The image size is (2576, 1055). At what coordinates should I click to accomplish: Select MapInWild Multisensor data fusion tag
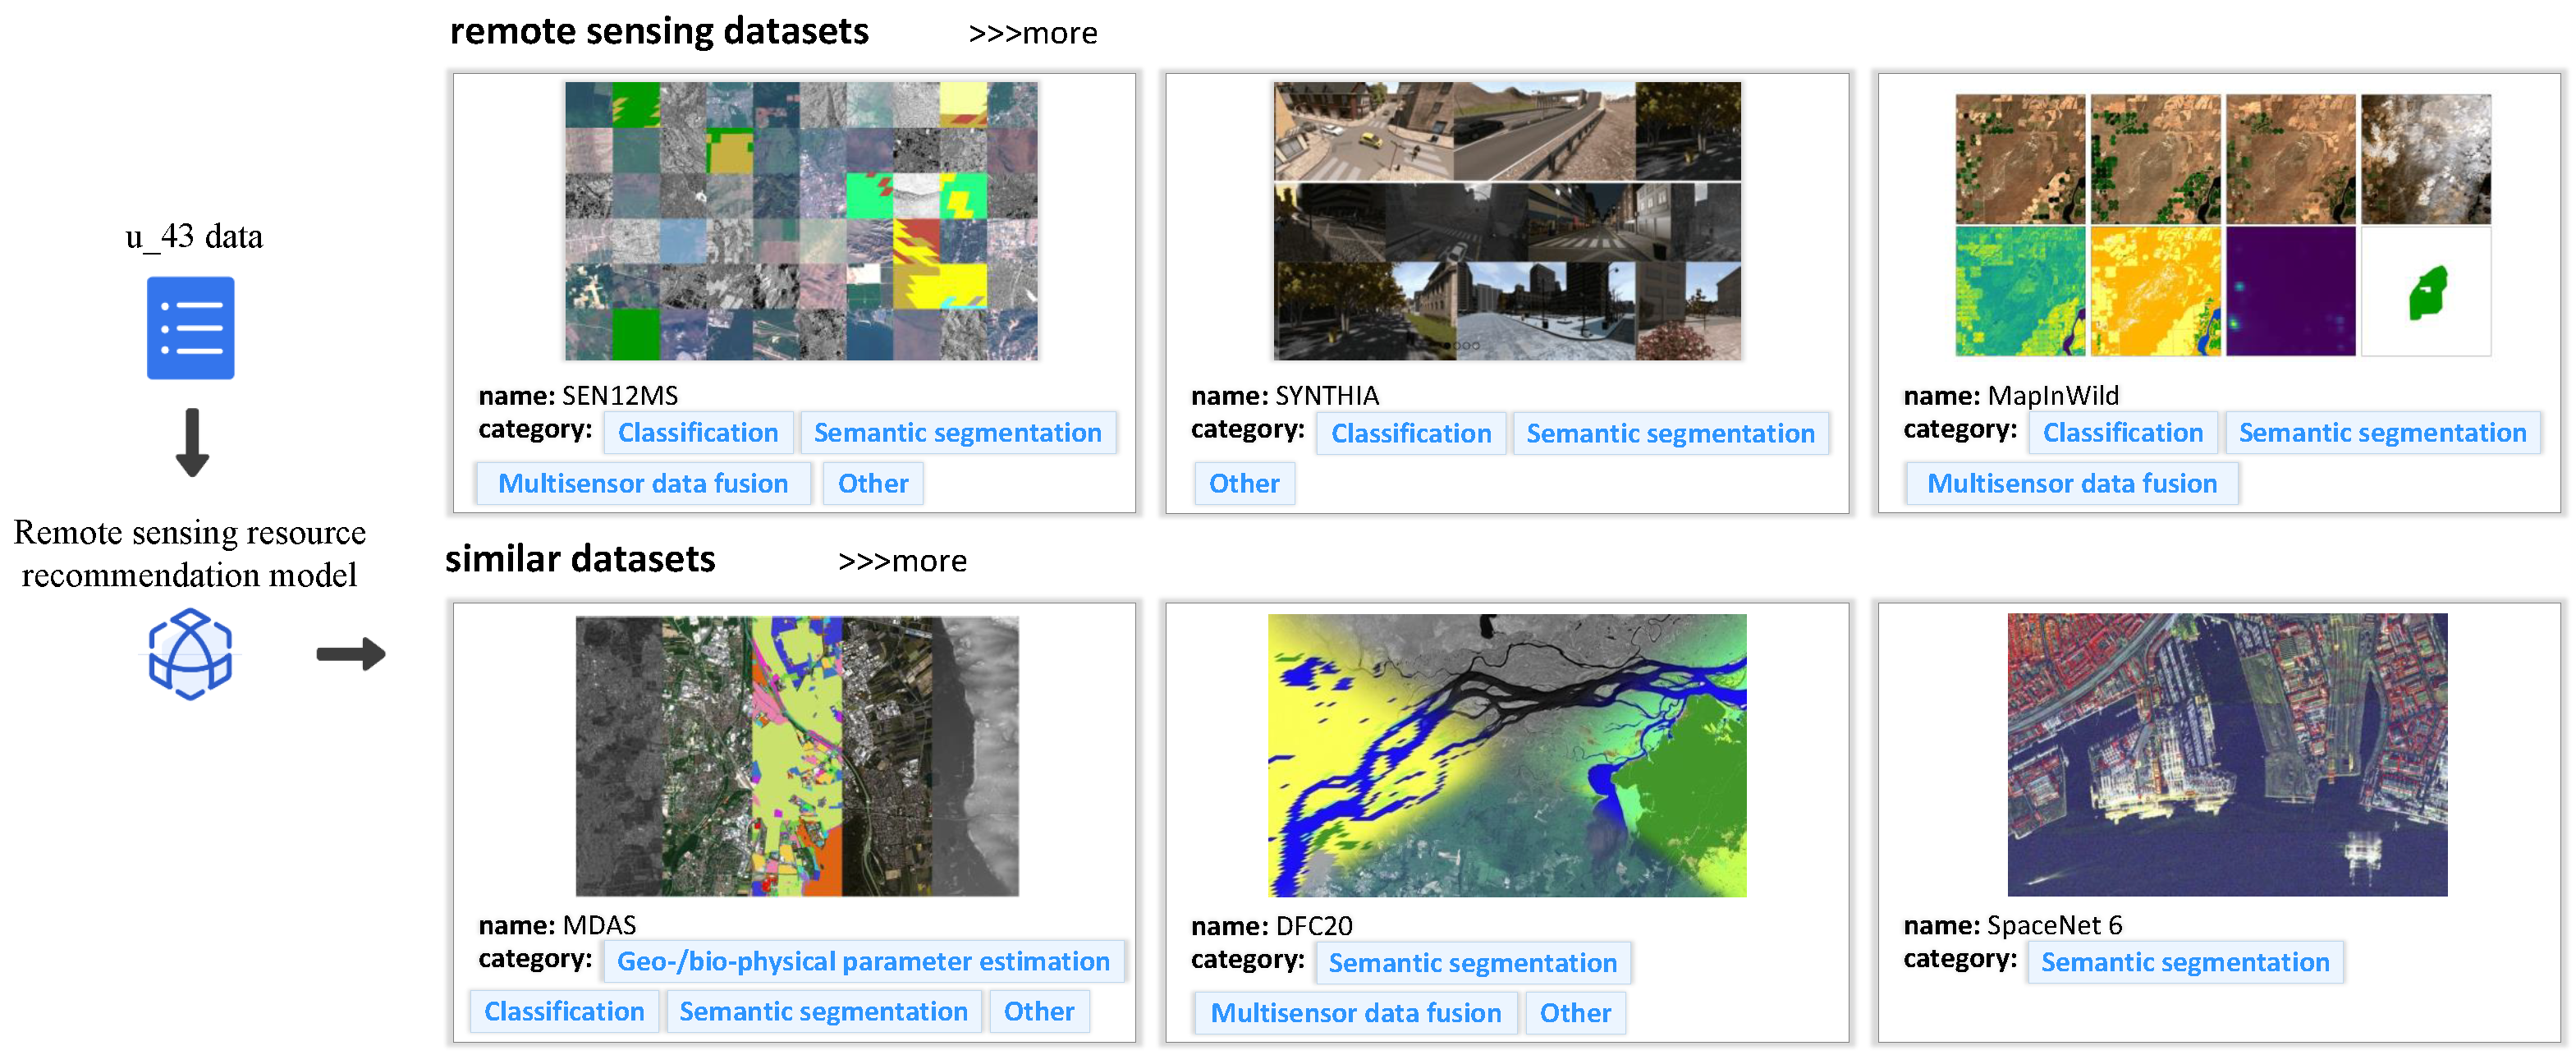pos(2071,484)
